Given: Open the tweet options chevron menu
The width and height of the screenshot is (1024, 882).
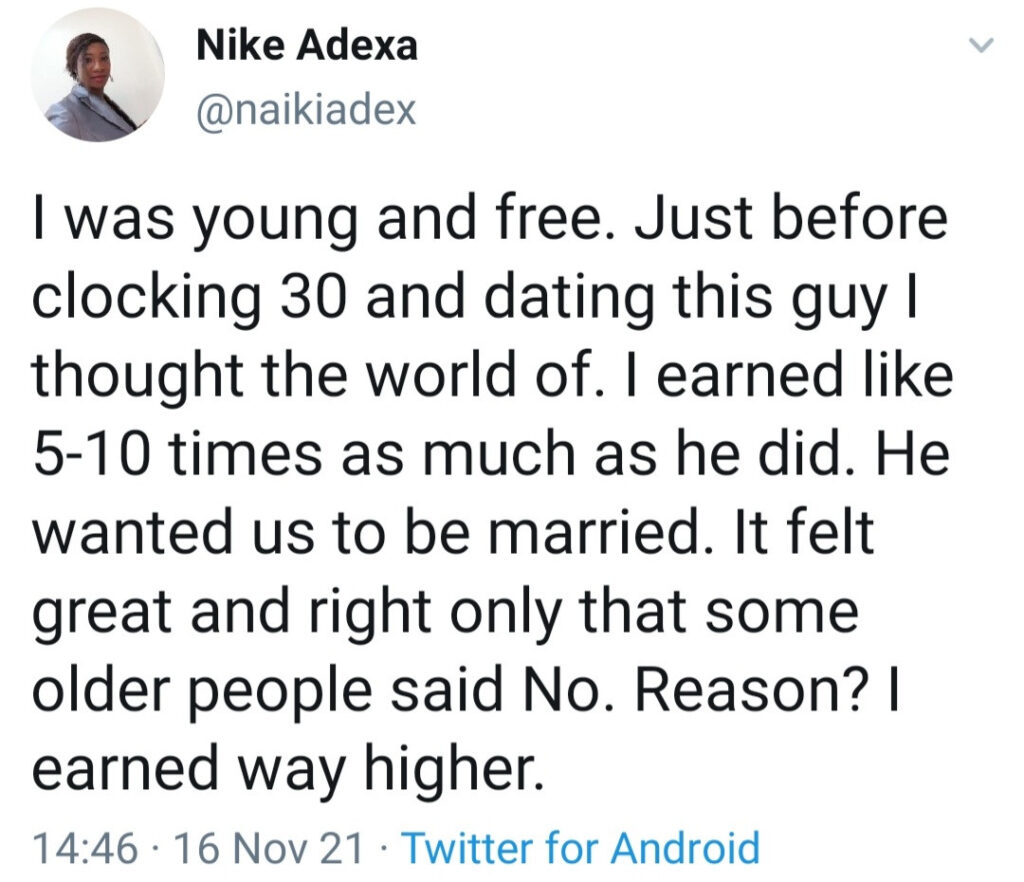Looking at the screenshot, I should point(980,46).
